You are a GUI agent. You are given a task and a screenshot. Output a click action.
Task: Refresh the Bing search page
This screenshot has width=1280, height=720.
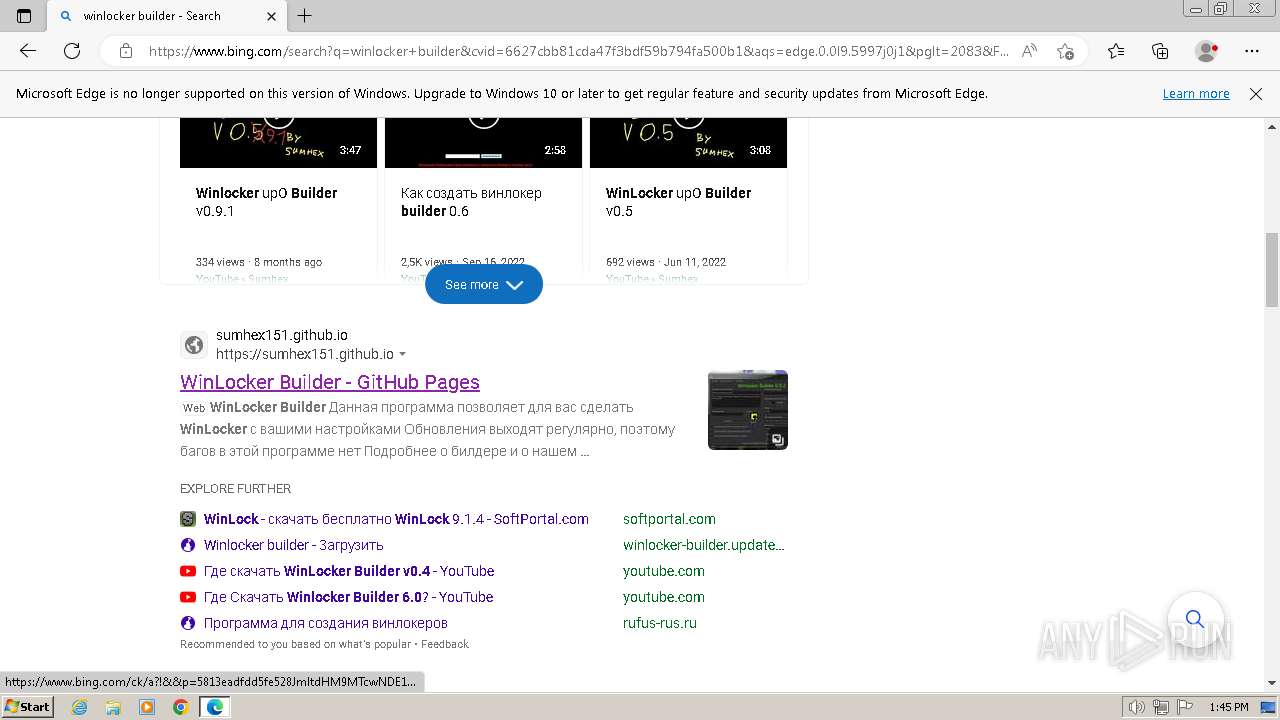pyautogui.click(x=72, y=51)
